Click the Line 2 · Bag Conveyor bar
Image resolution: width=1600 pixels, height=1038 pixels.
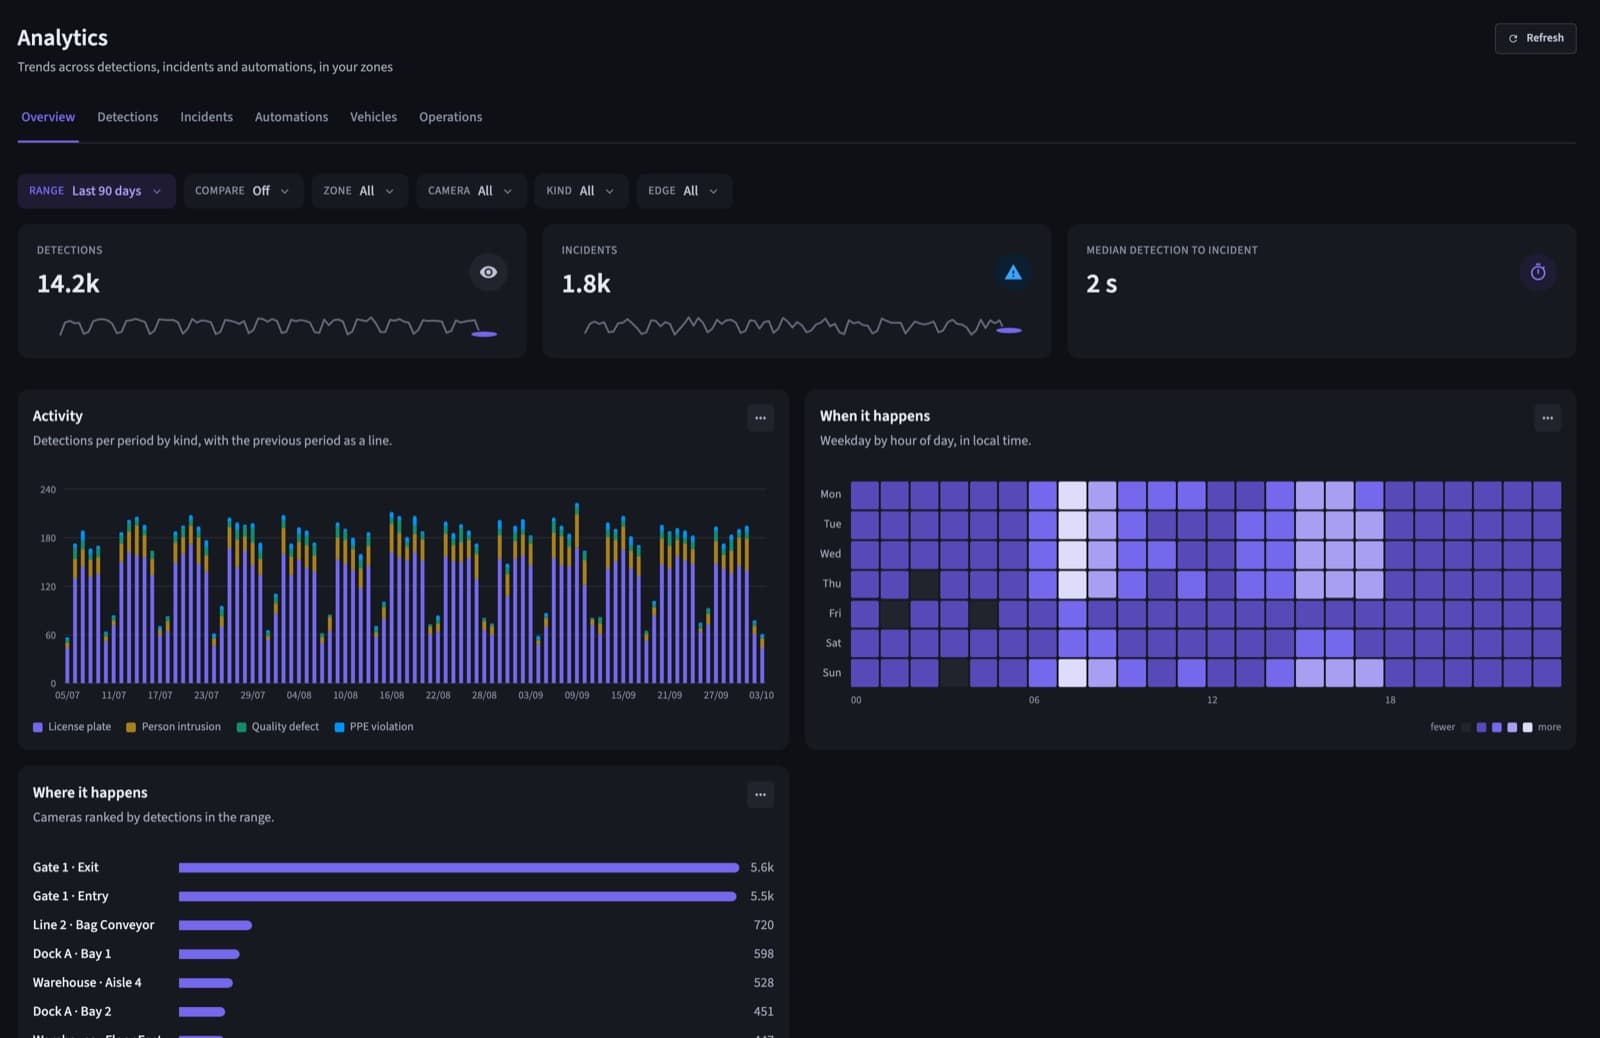tap(215, 926)
